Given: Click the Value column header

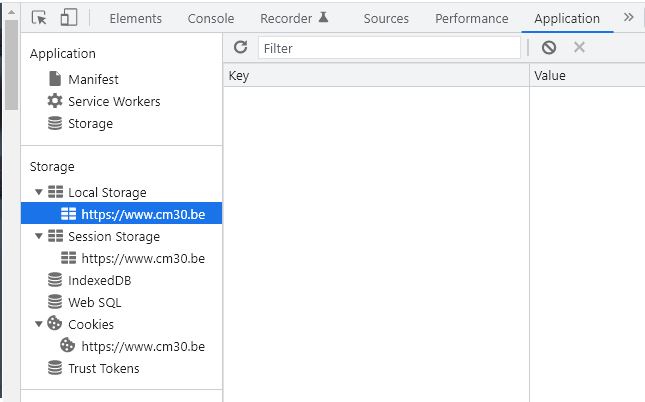Looking at the screenshot, I should pyautogui.click(x=587, y=75).
